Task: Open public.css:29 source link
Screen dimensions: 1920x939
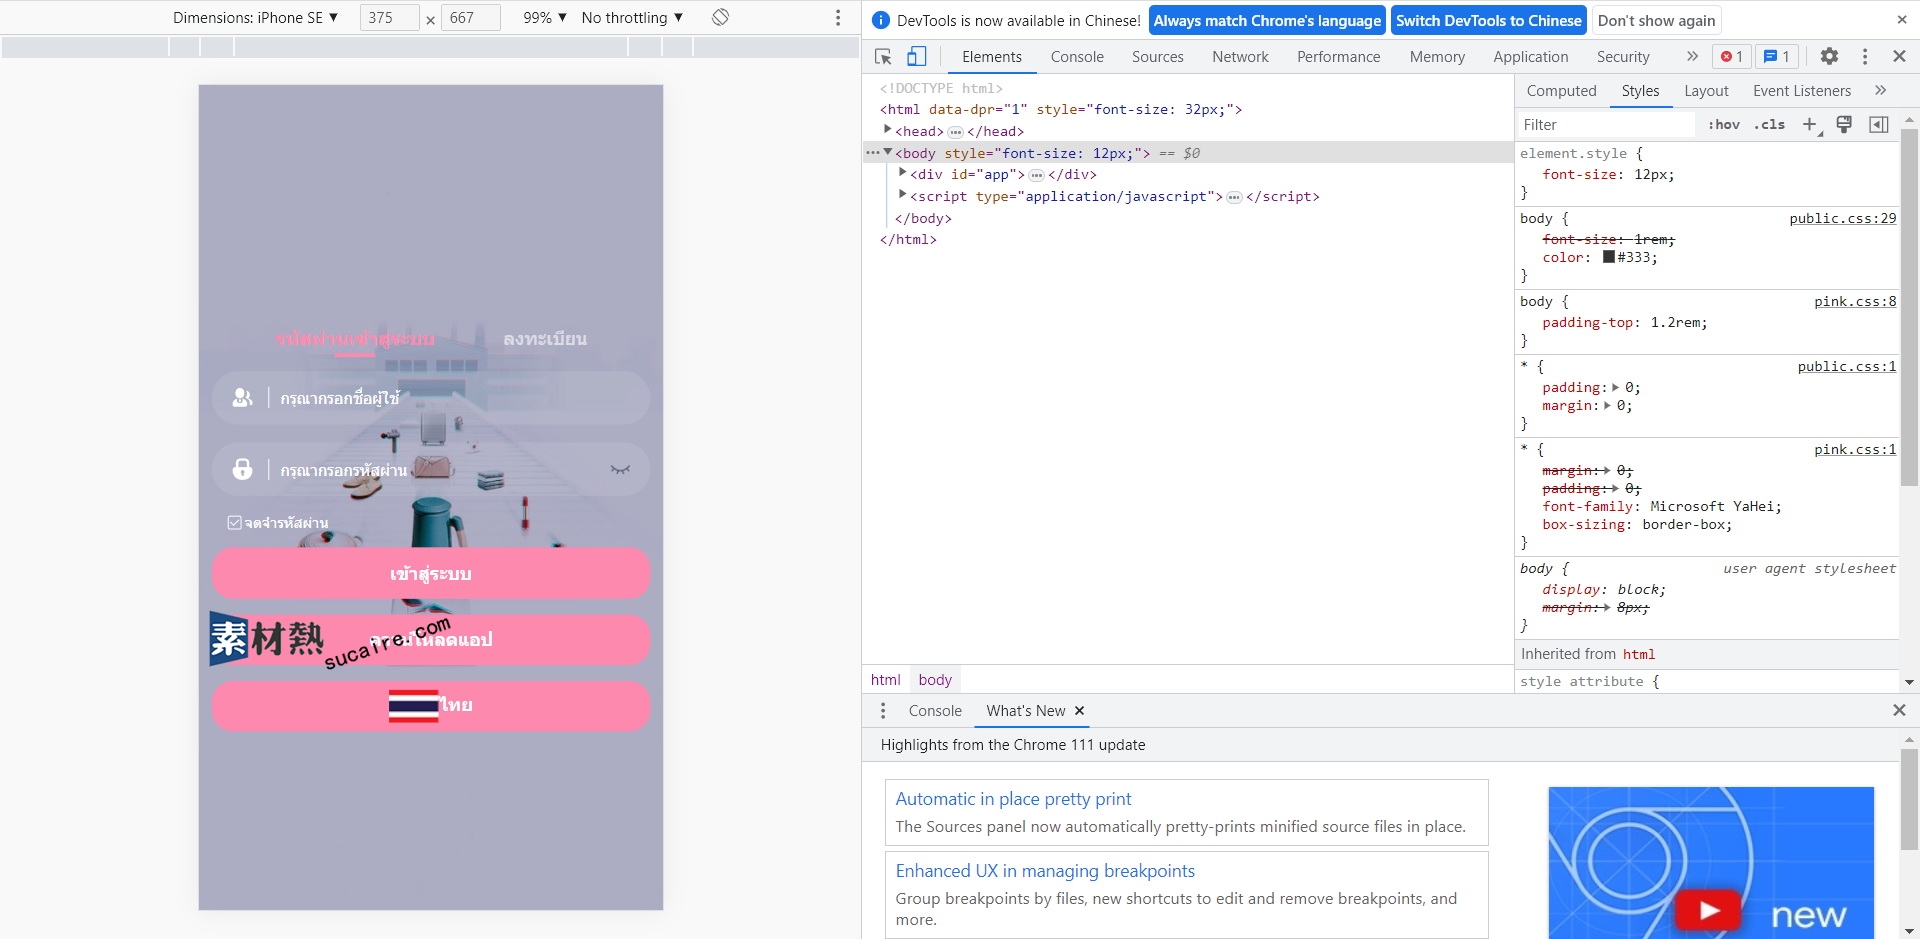Action: tap(1842, 218)
